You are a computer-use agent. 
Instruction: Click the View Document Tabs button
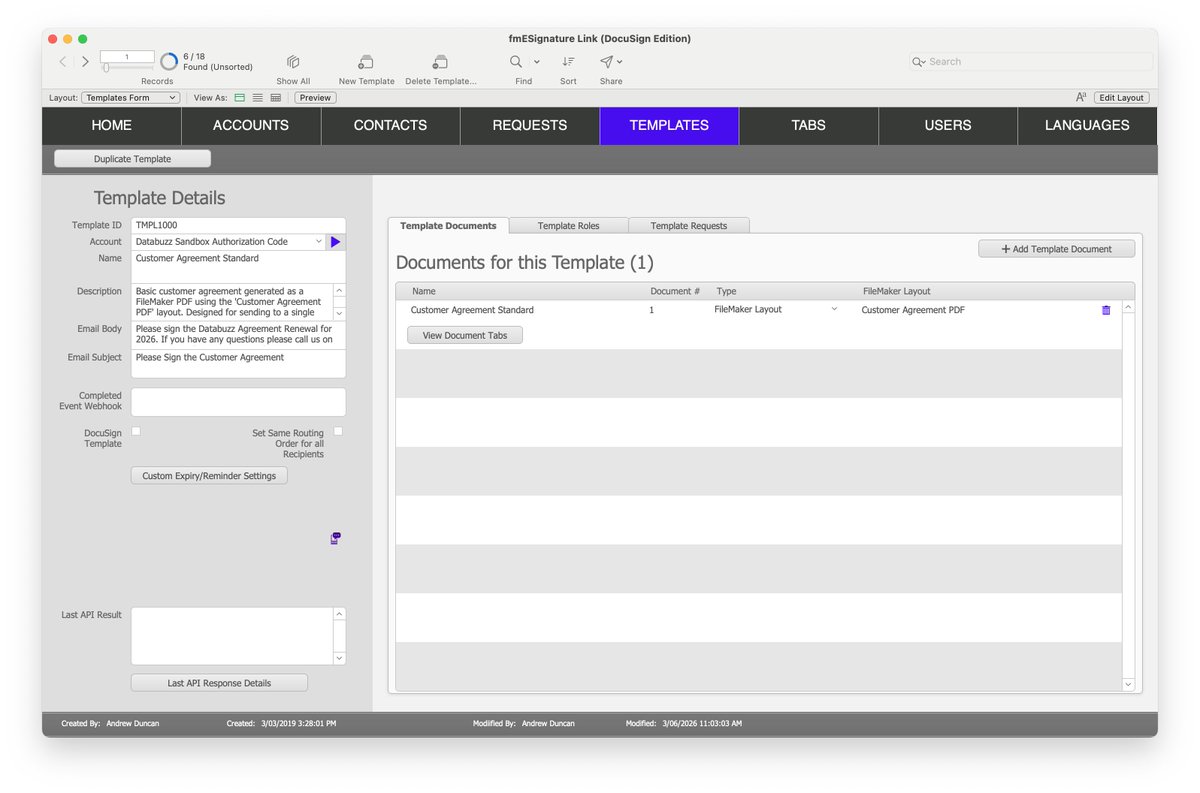point(465,336)
